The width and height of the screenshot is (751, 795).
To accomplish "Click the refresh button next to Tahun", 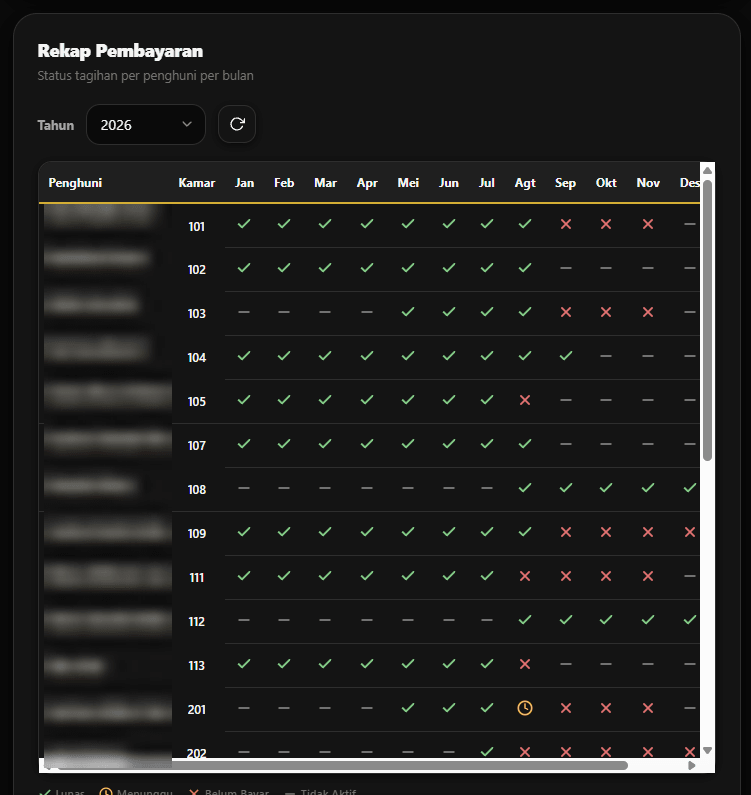I will coord(237,124).
